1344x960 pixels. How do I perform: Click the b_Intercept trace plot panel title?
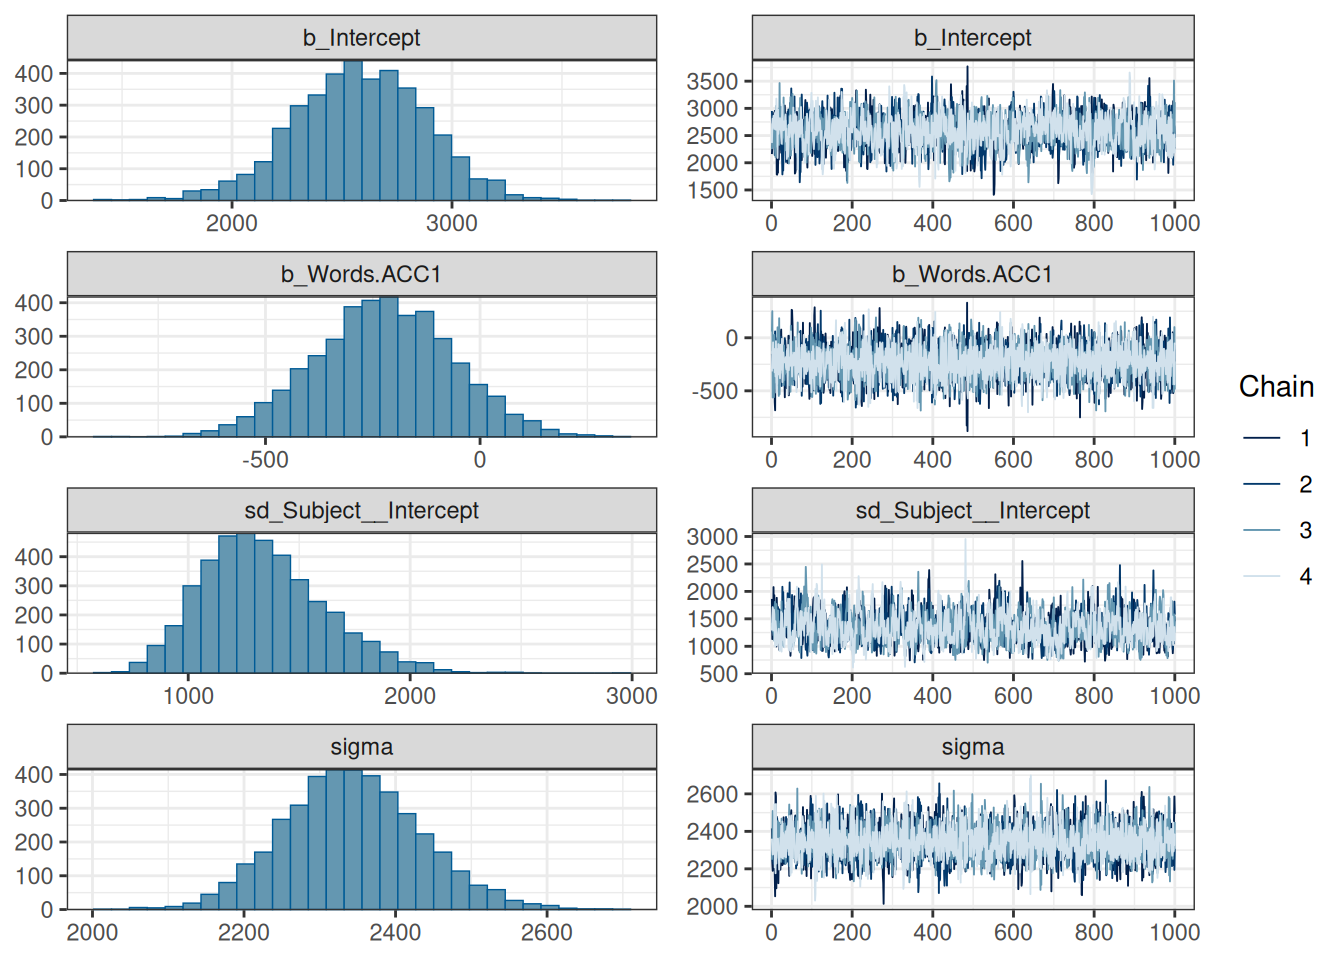click(x=972, y=38)
